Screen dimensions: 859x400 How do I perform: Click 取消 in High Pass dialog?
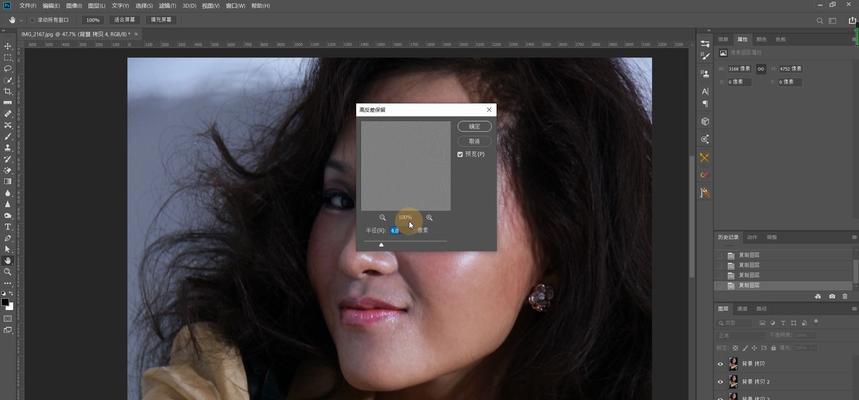click(474, 141)
